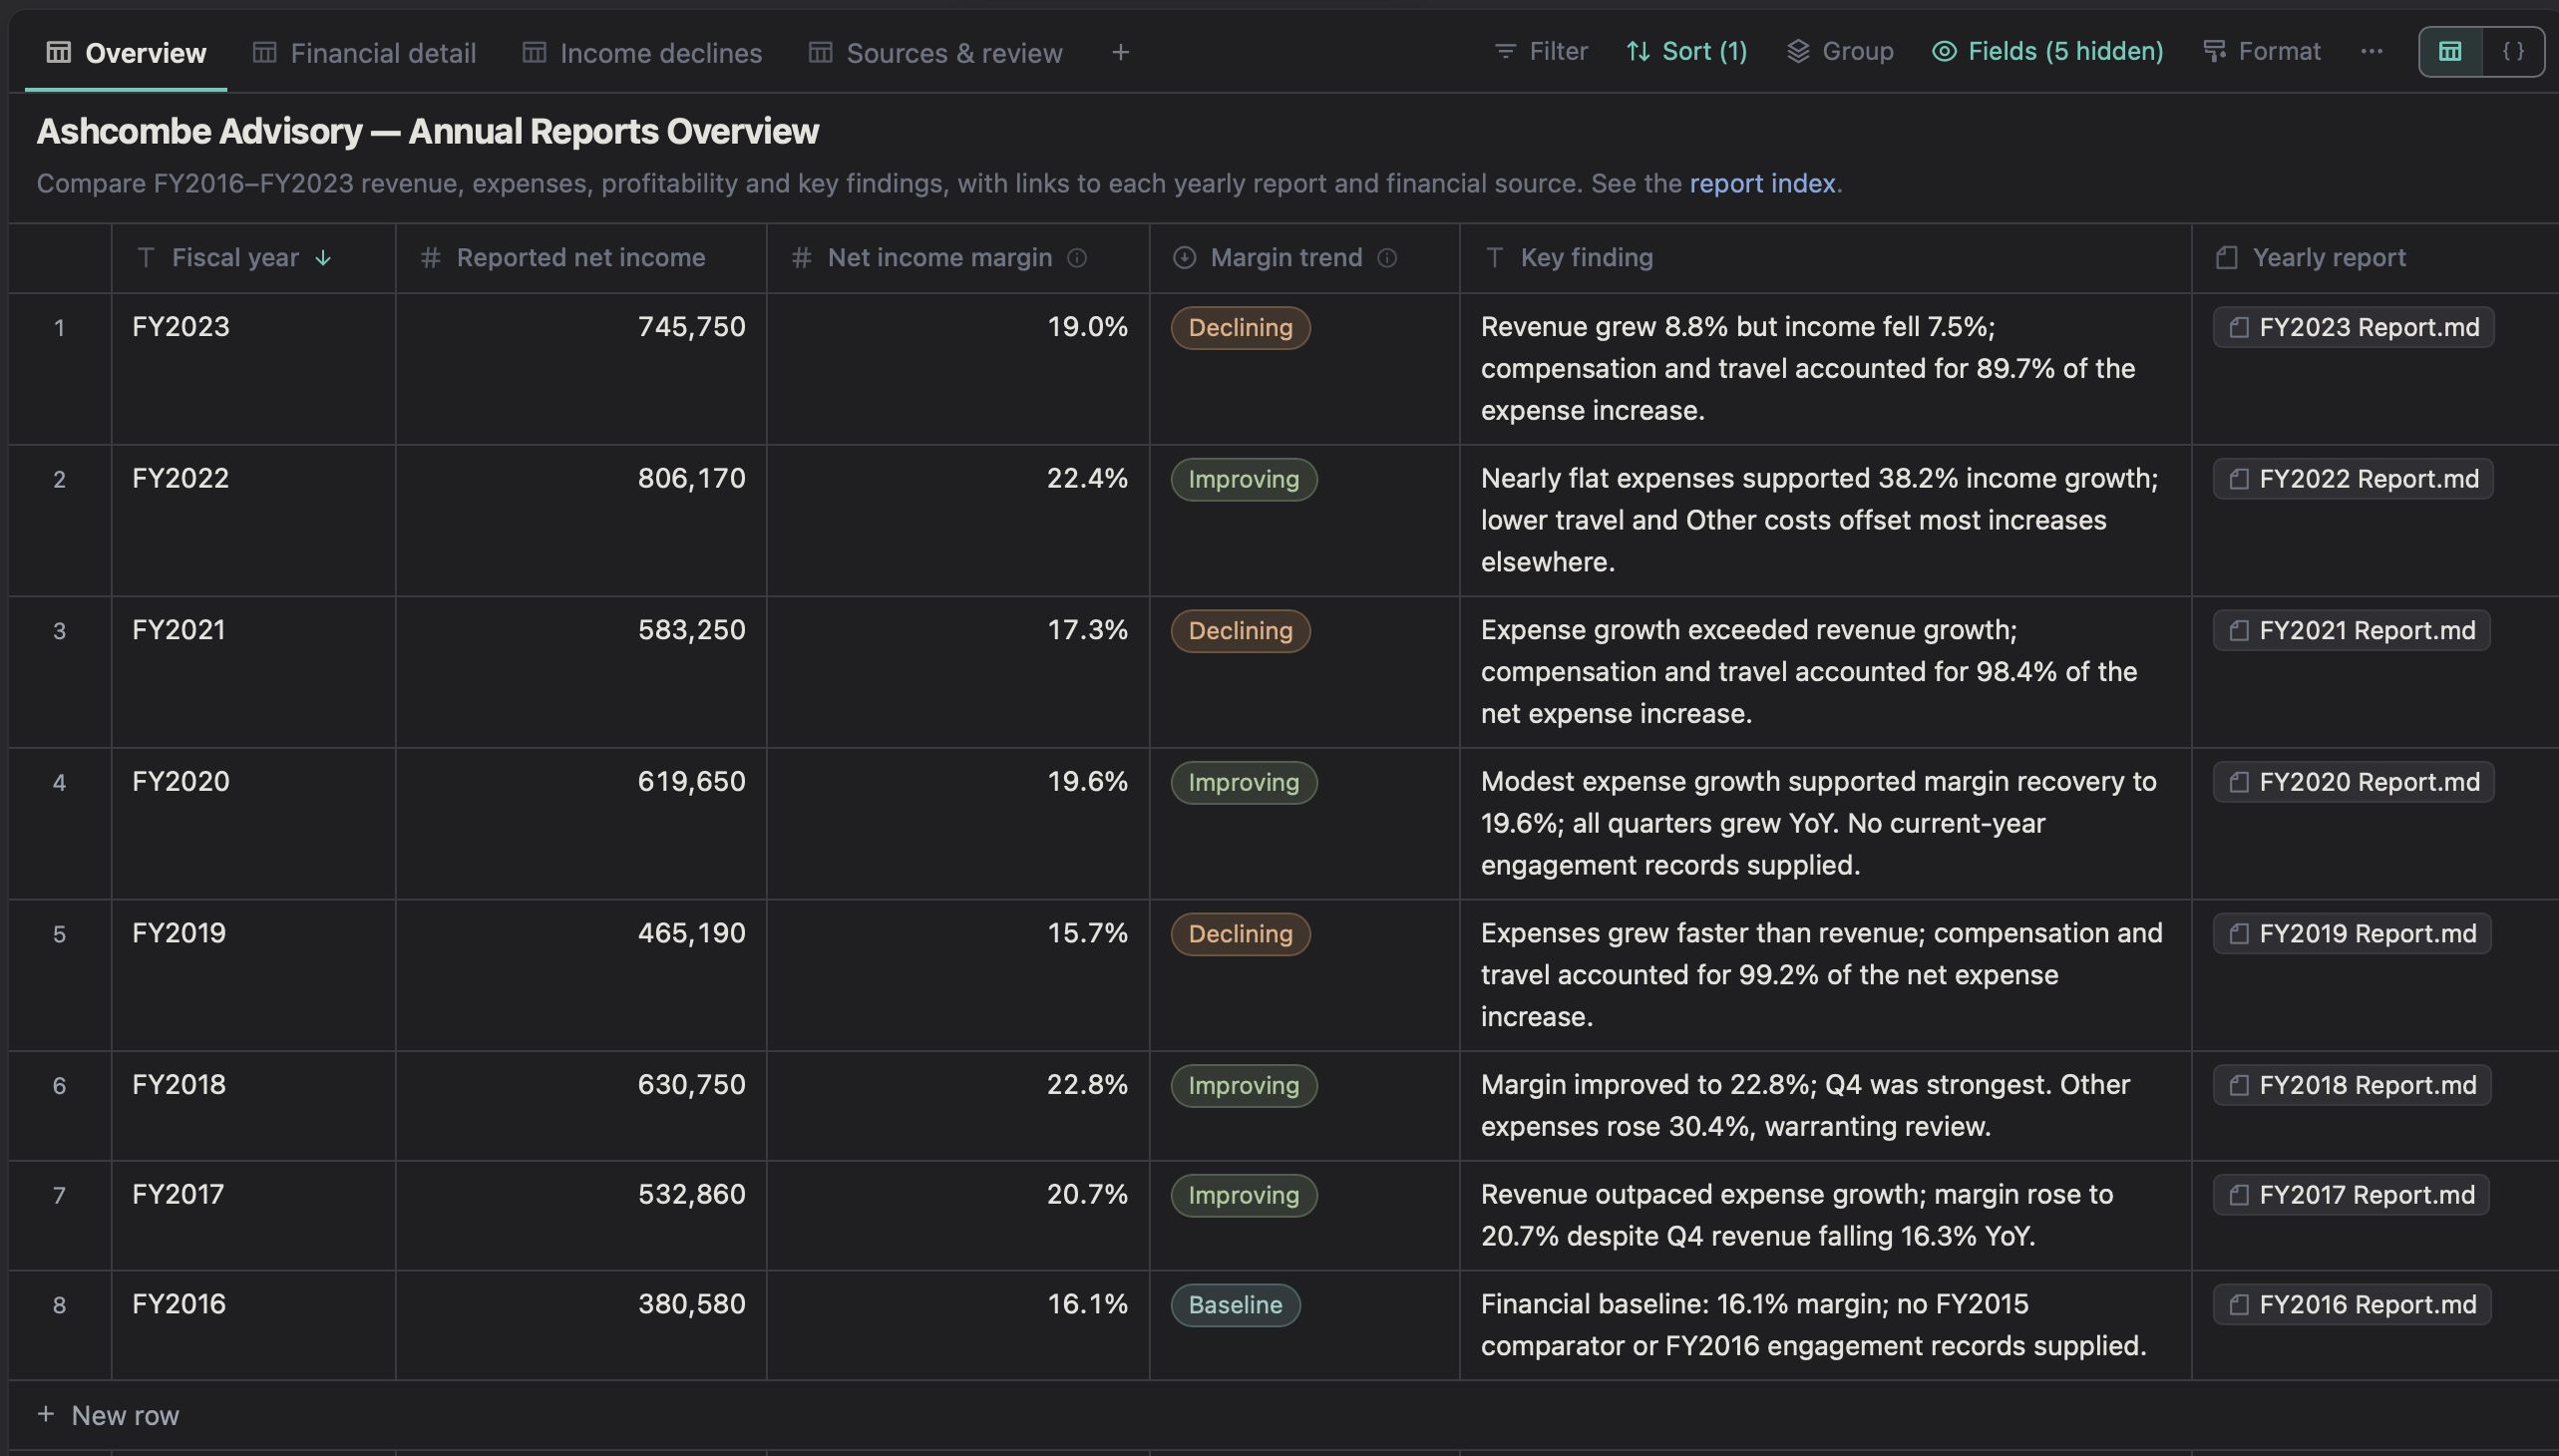The height and width of the screenshot is (1456, 2559).
Task: Open the Yearly report column header
Action: point(2375,258)
